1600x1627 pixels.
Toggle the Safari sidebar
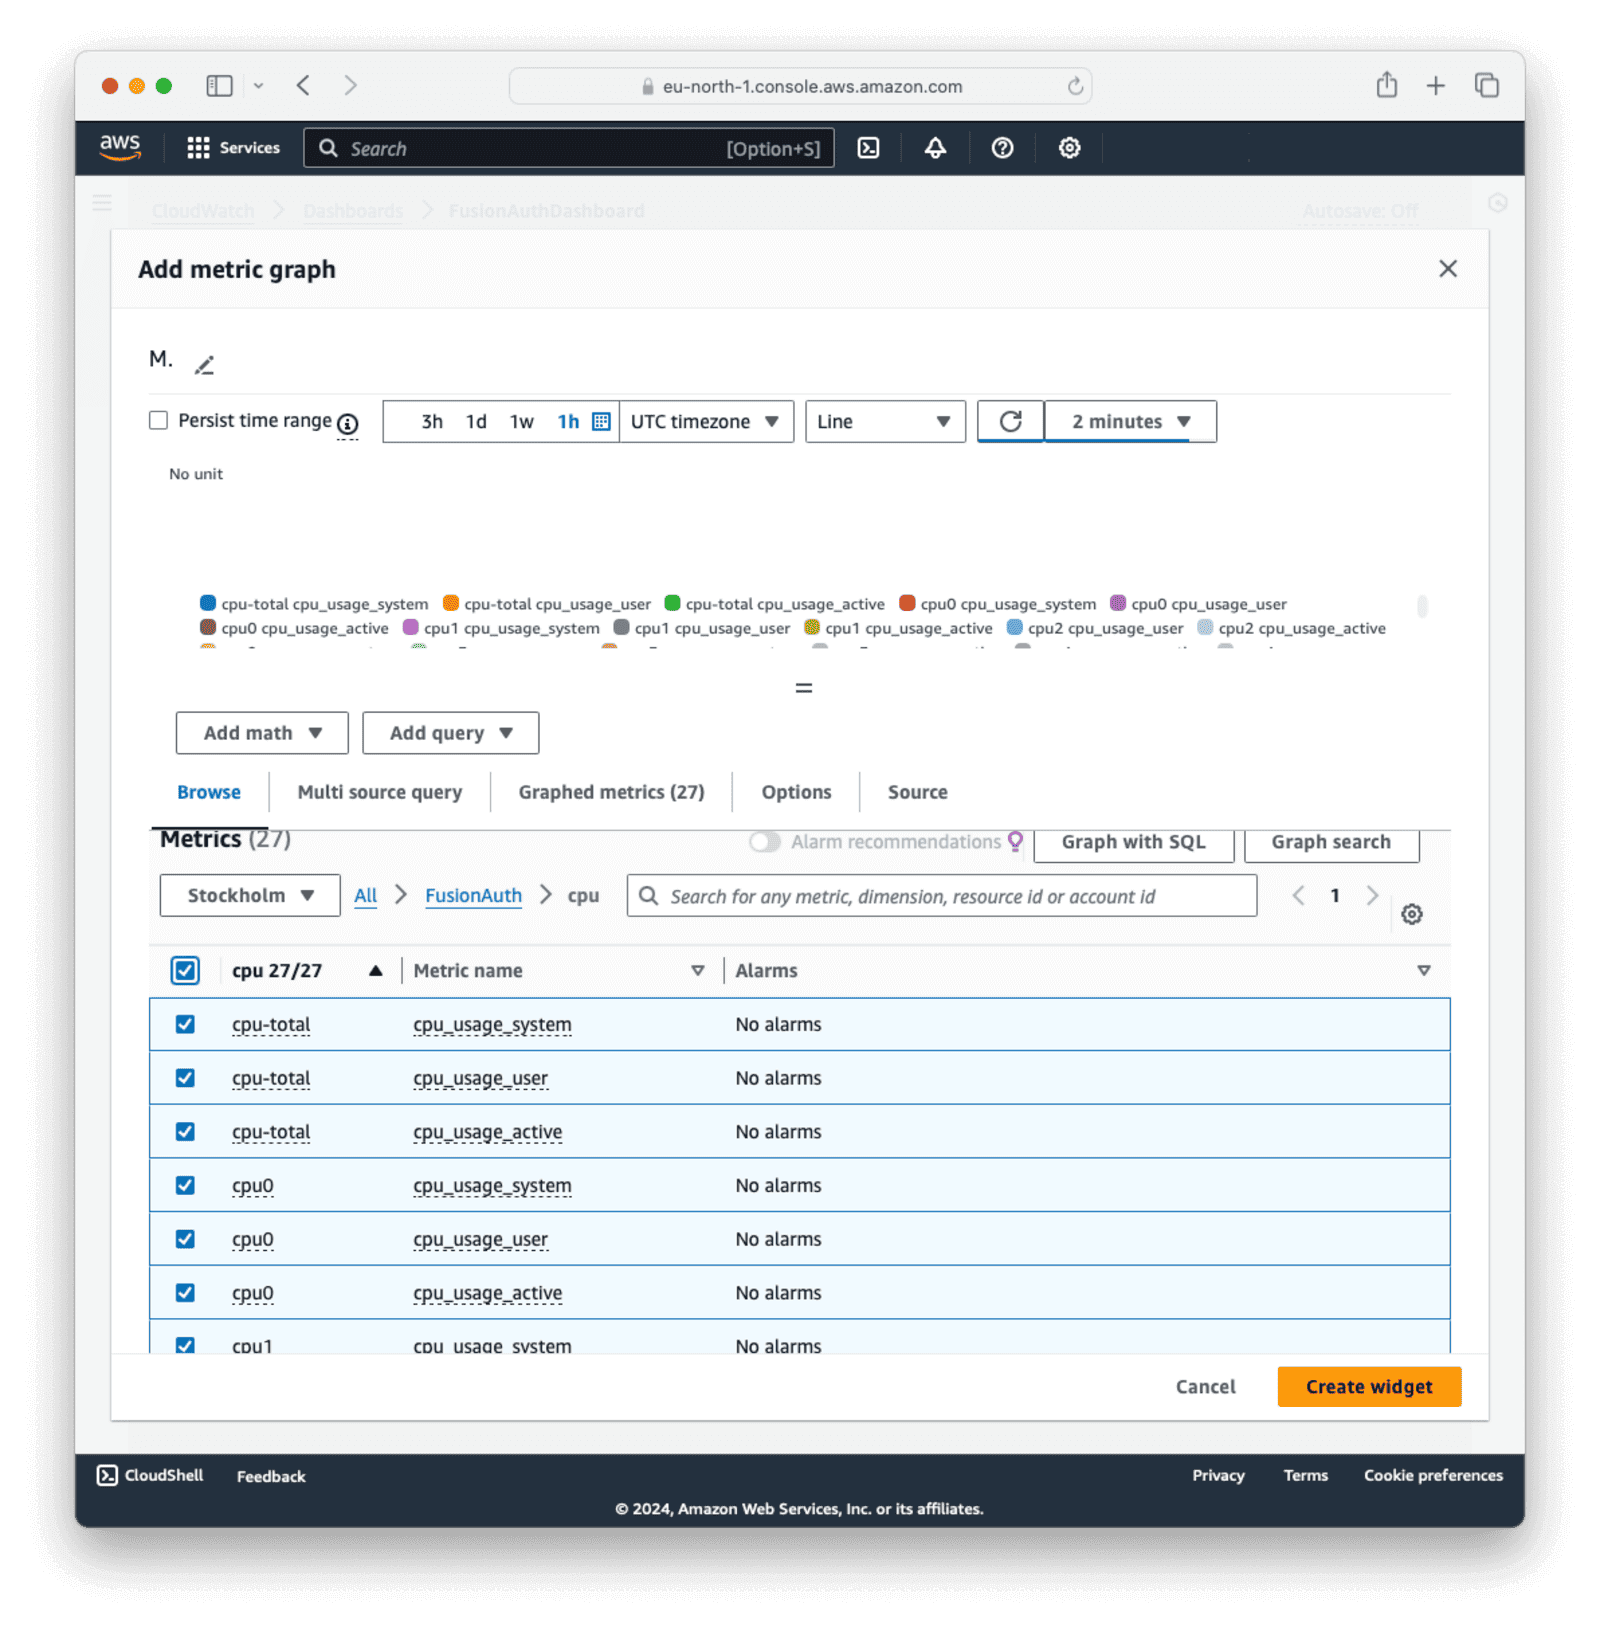pos(219,86)
